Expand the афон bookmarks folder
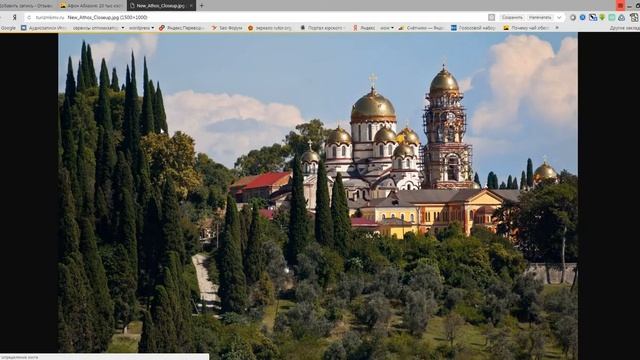 tap(387, 28)
